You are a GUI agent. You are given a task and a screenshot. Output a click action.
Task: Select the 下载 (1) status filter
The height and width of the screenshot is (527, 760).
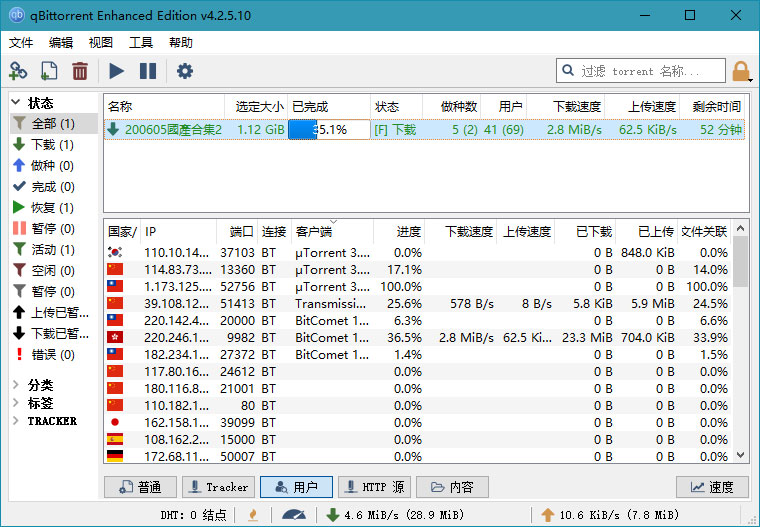[52, 144]
